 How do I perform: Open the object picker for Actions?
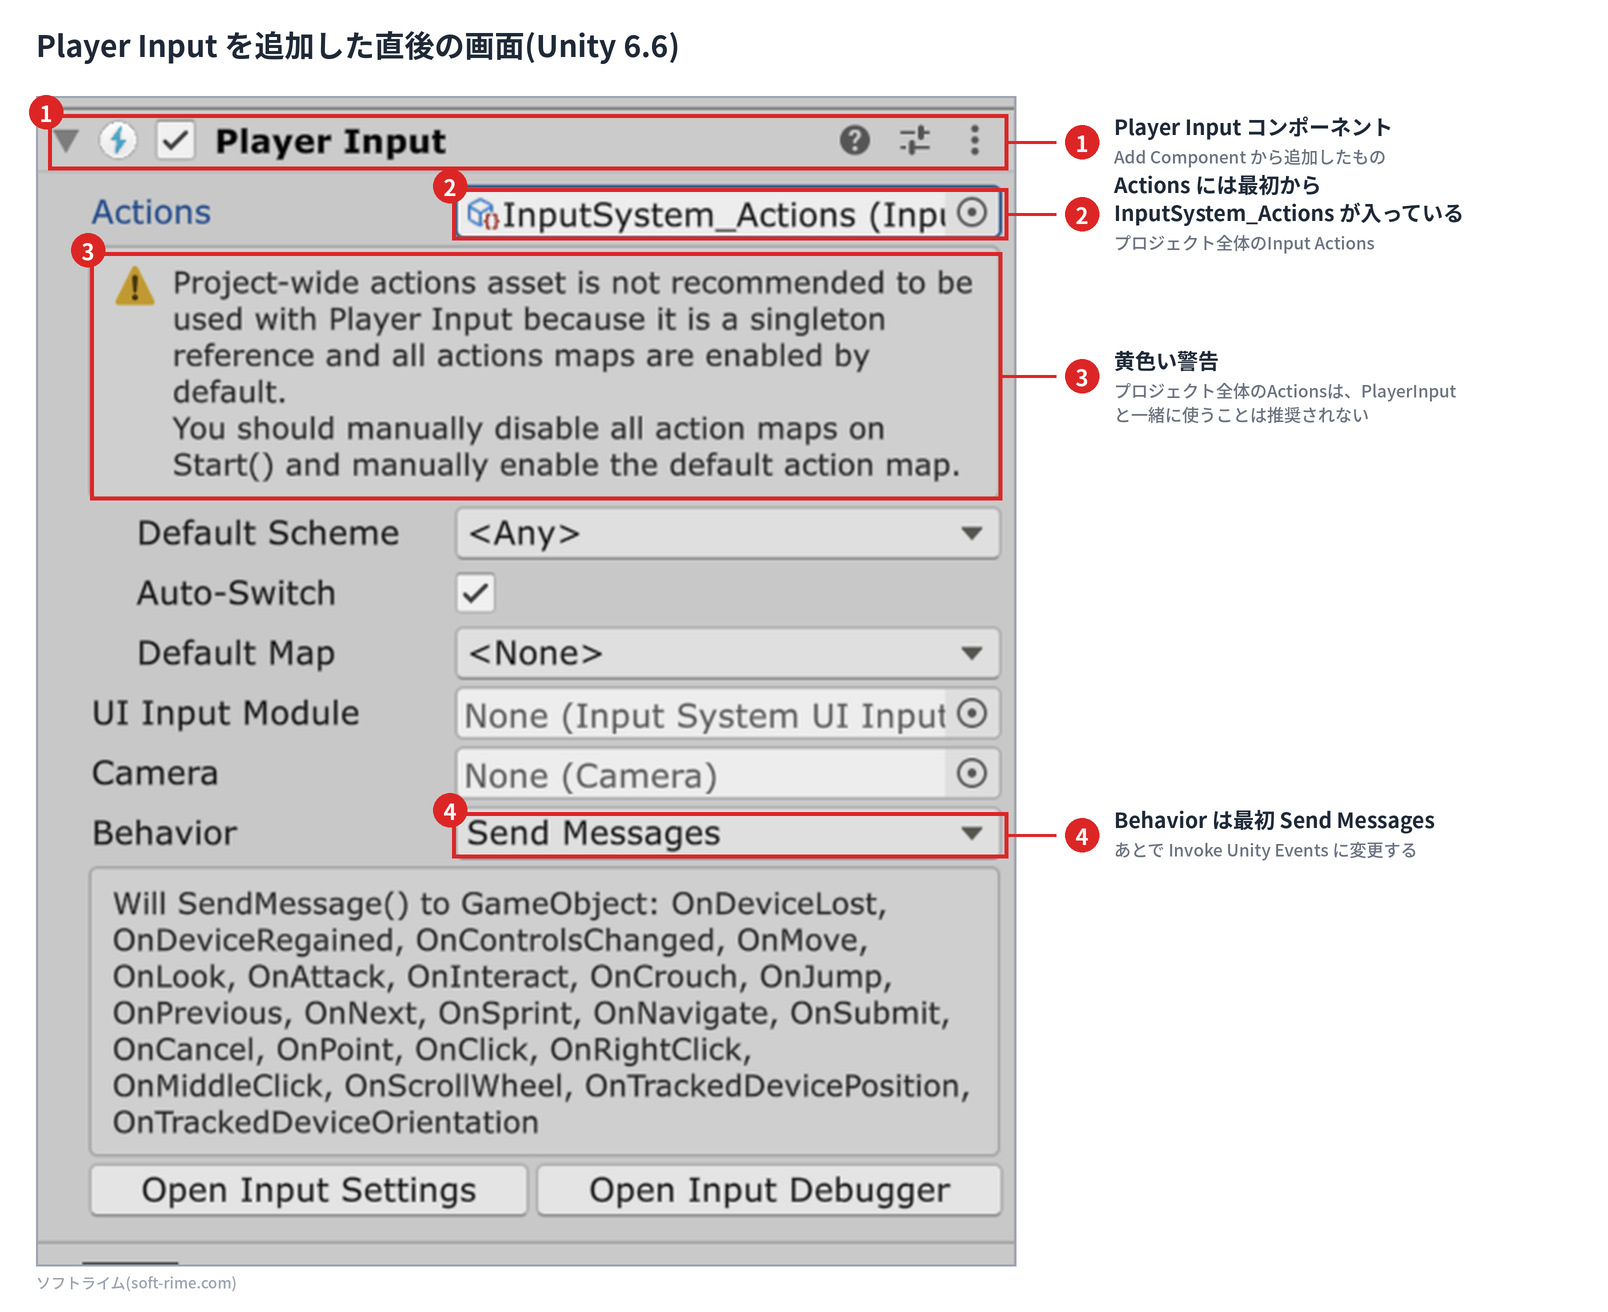972,213
